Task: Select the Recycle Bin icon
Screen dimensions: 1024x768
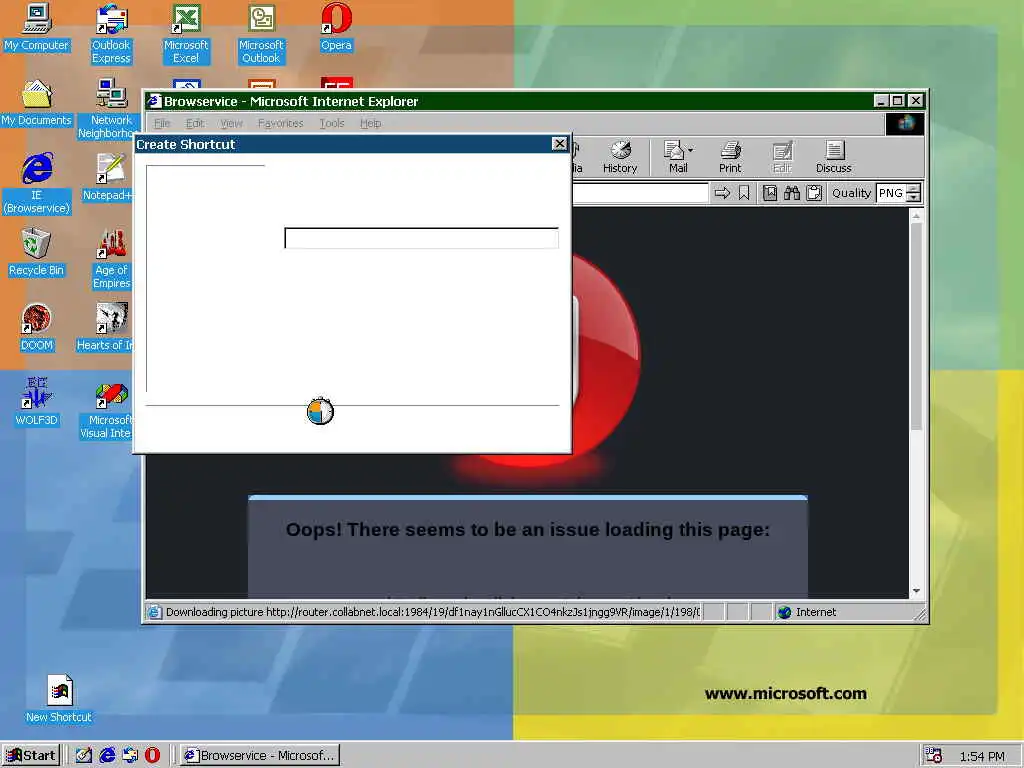Action: 37,252
